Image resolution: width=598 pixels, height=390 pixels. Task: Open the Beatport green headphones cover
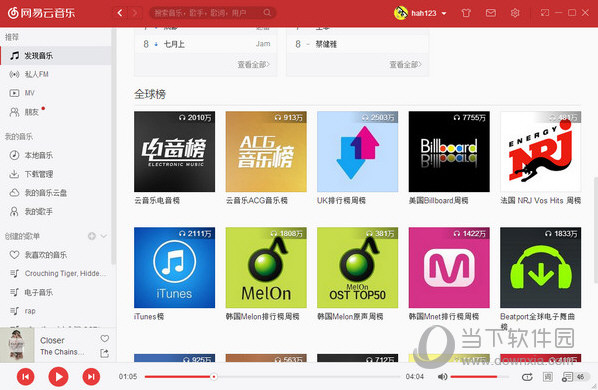tap(540, 267)
